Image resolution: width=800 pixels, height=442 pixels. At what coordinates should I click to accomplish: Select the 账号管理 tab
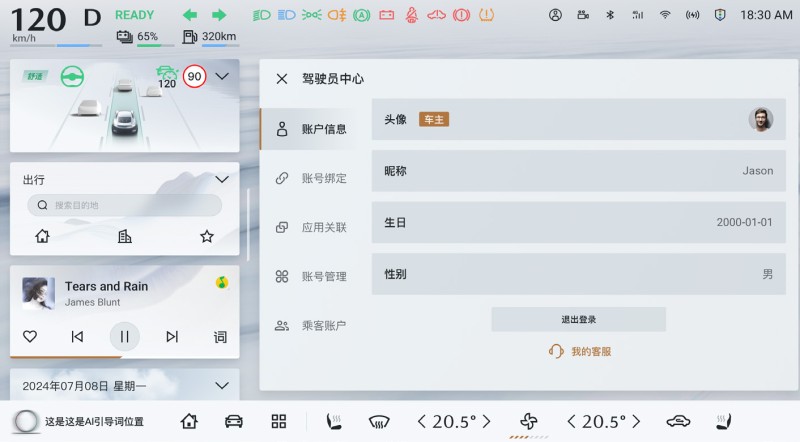pos(312,276)
